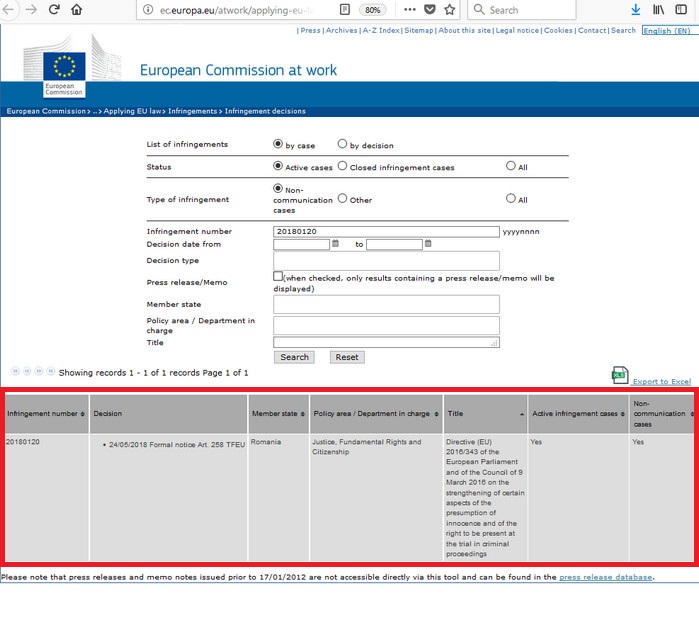The width and height of the screenshot is (699, 630).
Task: Go to first page of records
Action: (15, 371)
